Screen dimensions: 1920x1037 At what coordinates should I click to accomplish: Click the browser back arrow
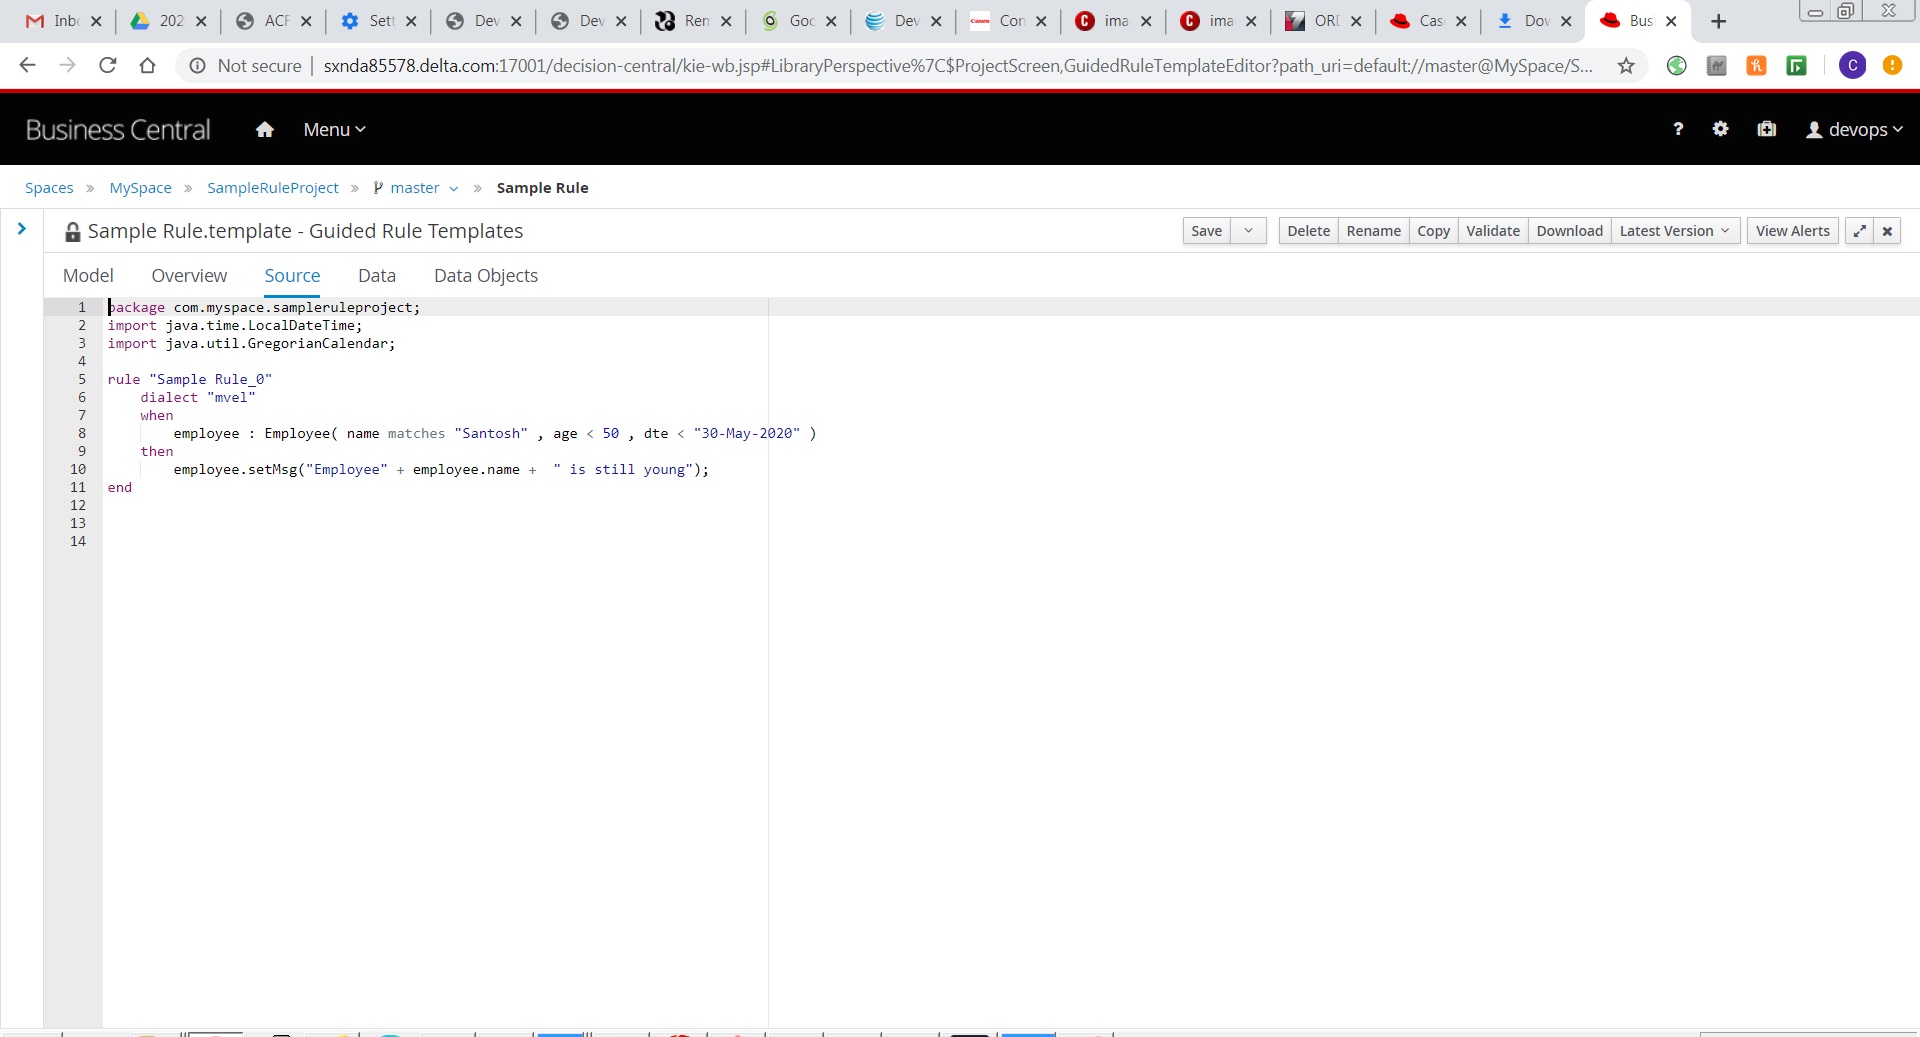pyautogui.click(x=27, y=65)
